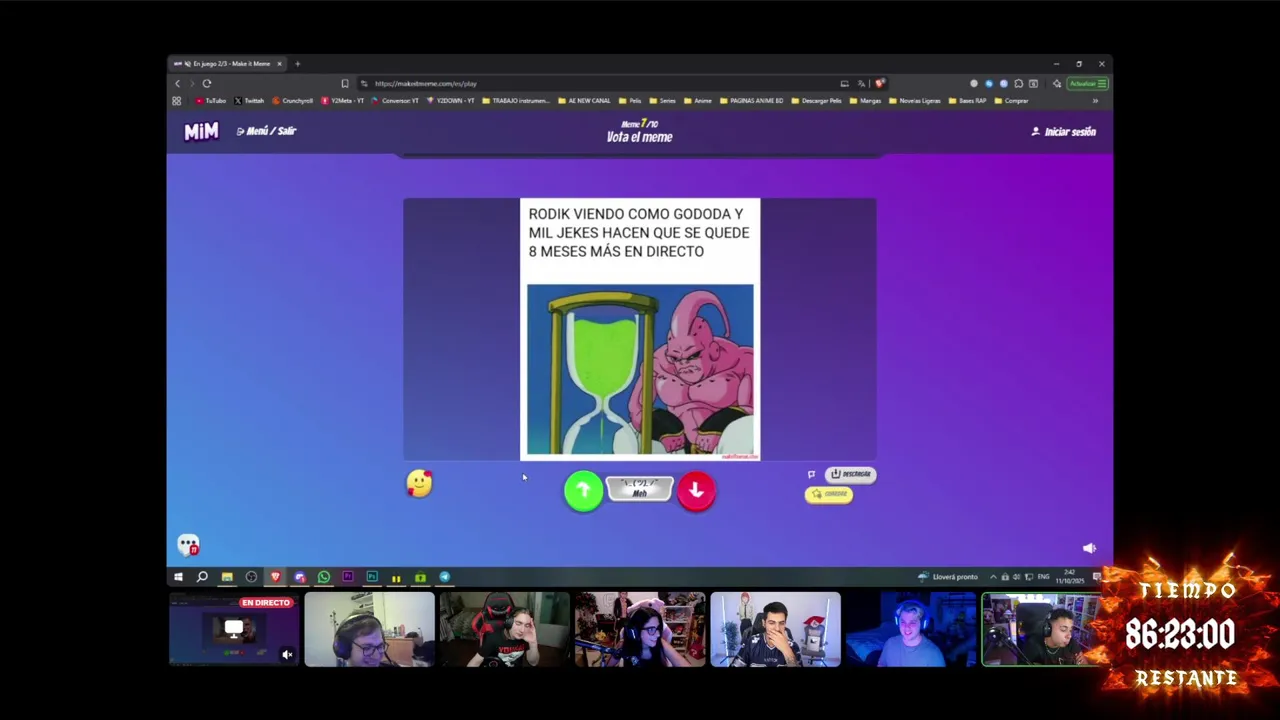
Task: Open the Twittah bookmark
Action: click(x=249, y=101)
